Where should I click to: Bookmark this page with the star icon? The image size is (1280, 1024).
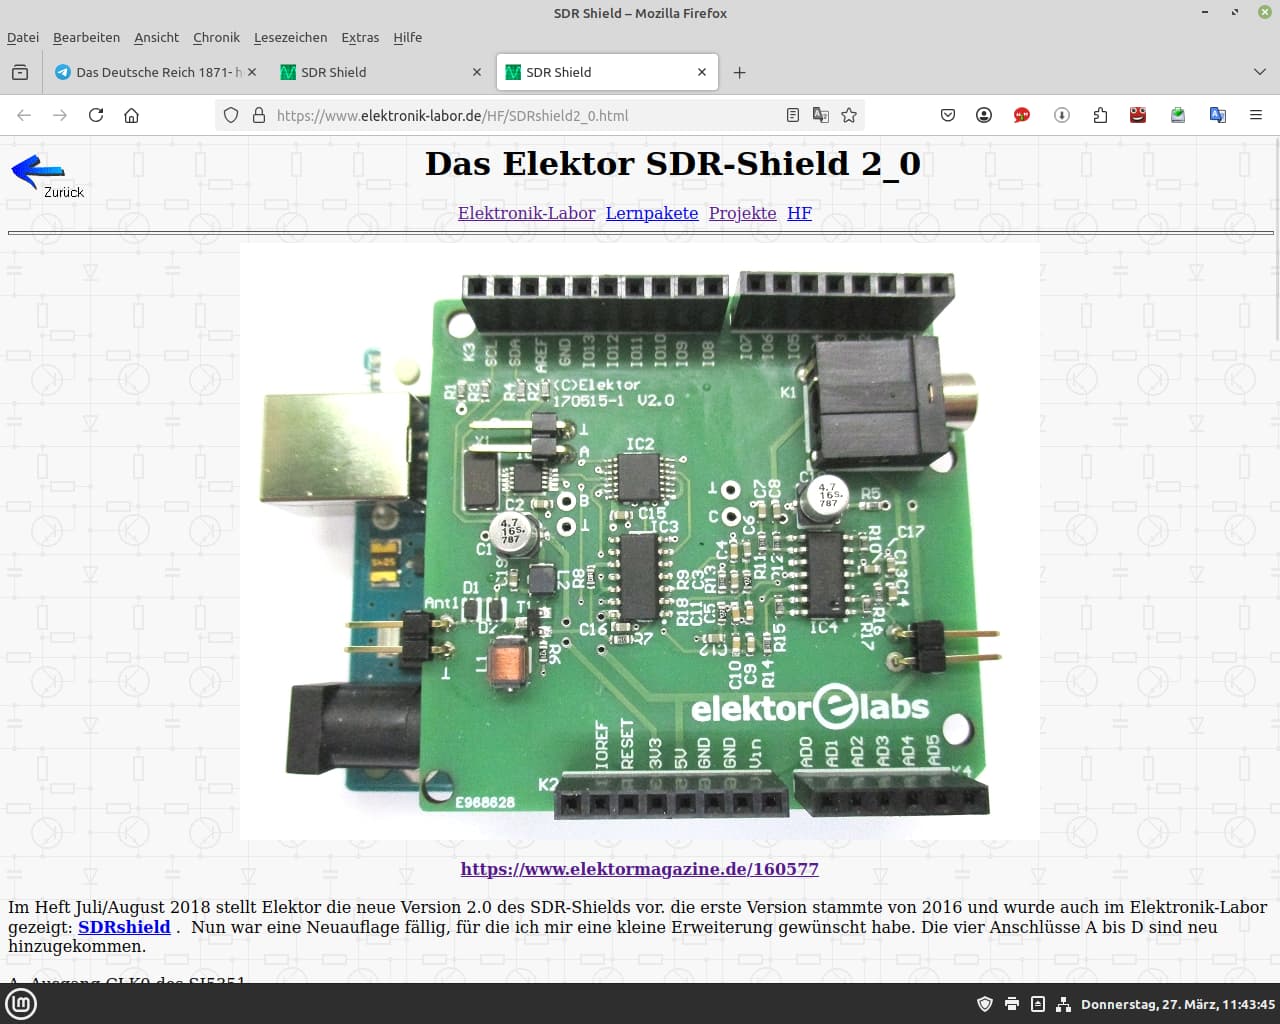click(x=849, y=115)
